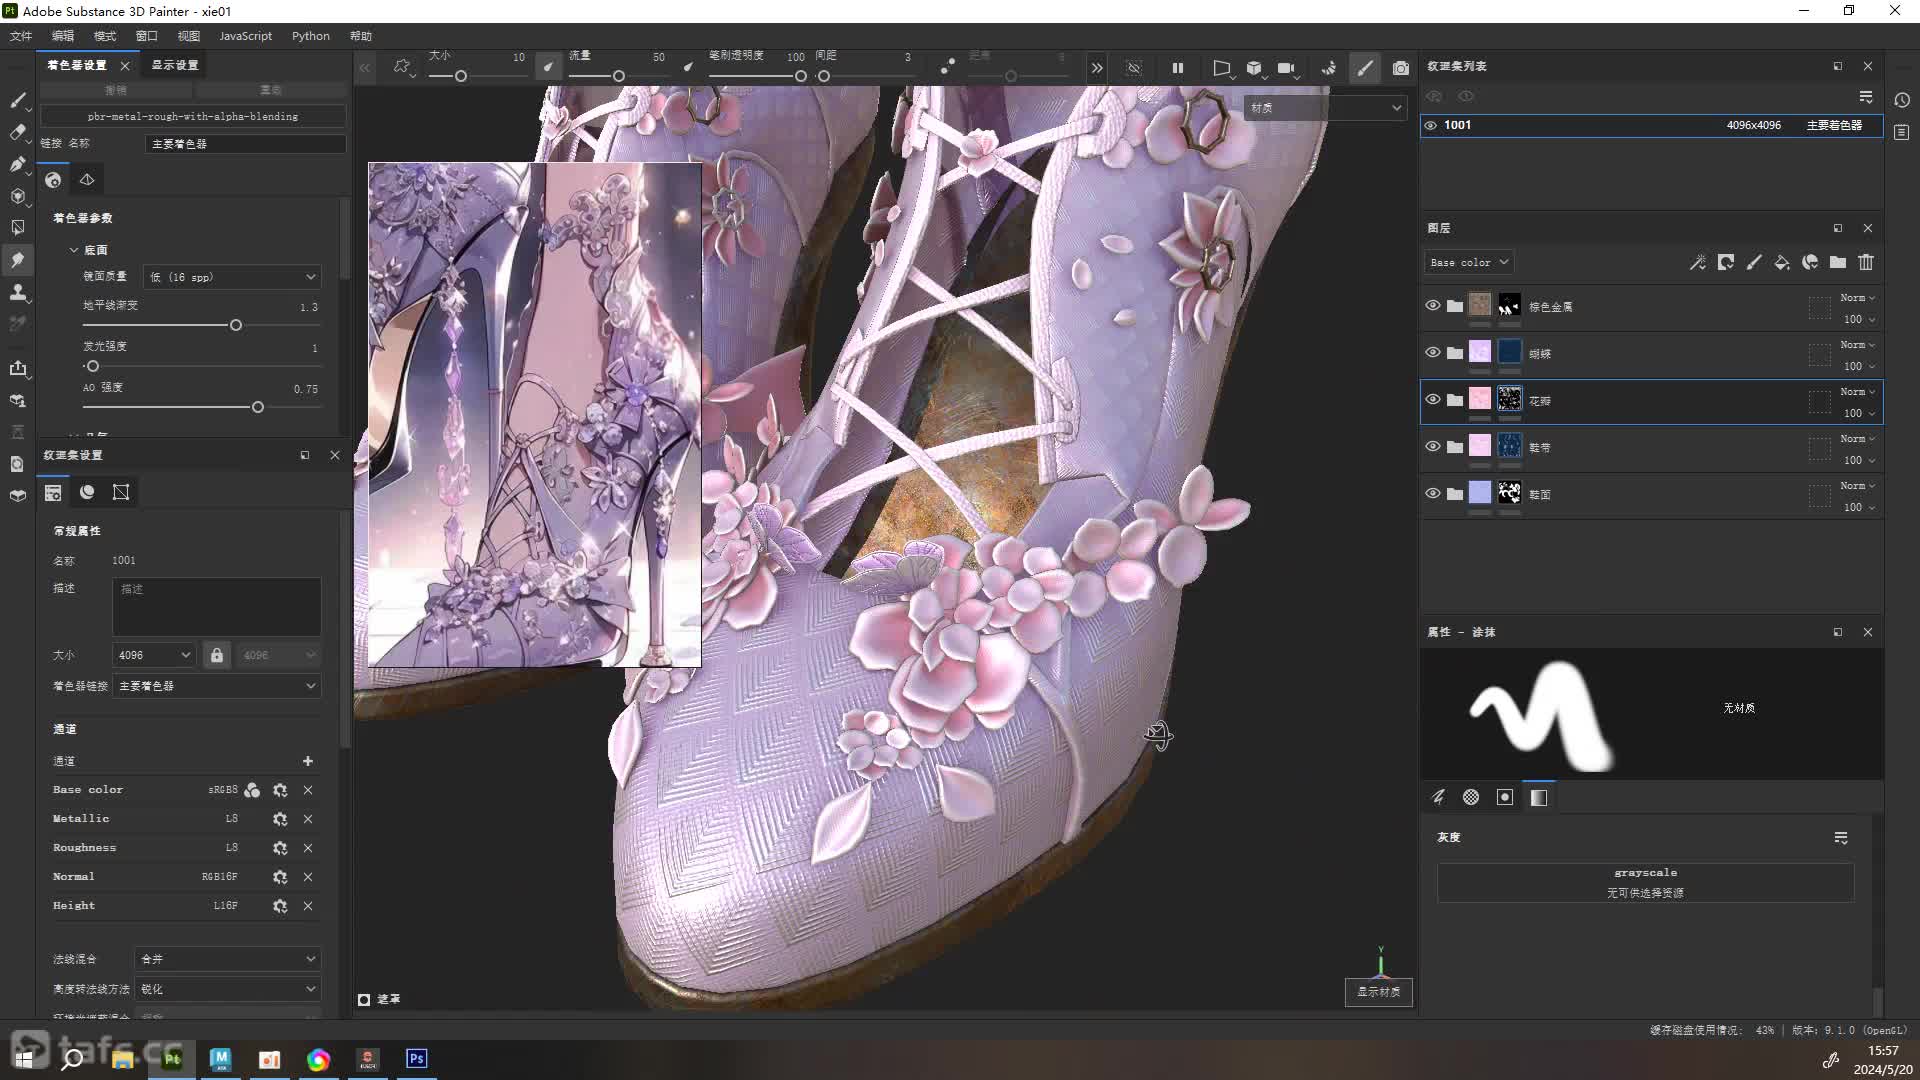The image size is (1920, 1080).
Task: Hide the 棕色金属 layer
Action: click(x=1433, y=305)
